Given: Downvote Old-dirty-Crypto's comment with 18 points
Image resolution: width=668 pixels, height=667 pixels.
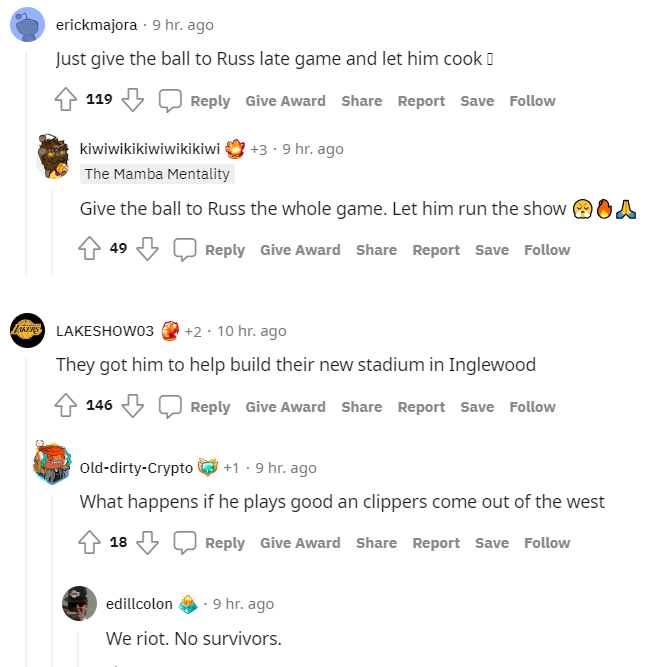Looking at the screenshot, I should [x=147, y=543].
